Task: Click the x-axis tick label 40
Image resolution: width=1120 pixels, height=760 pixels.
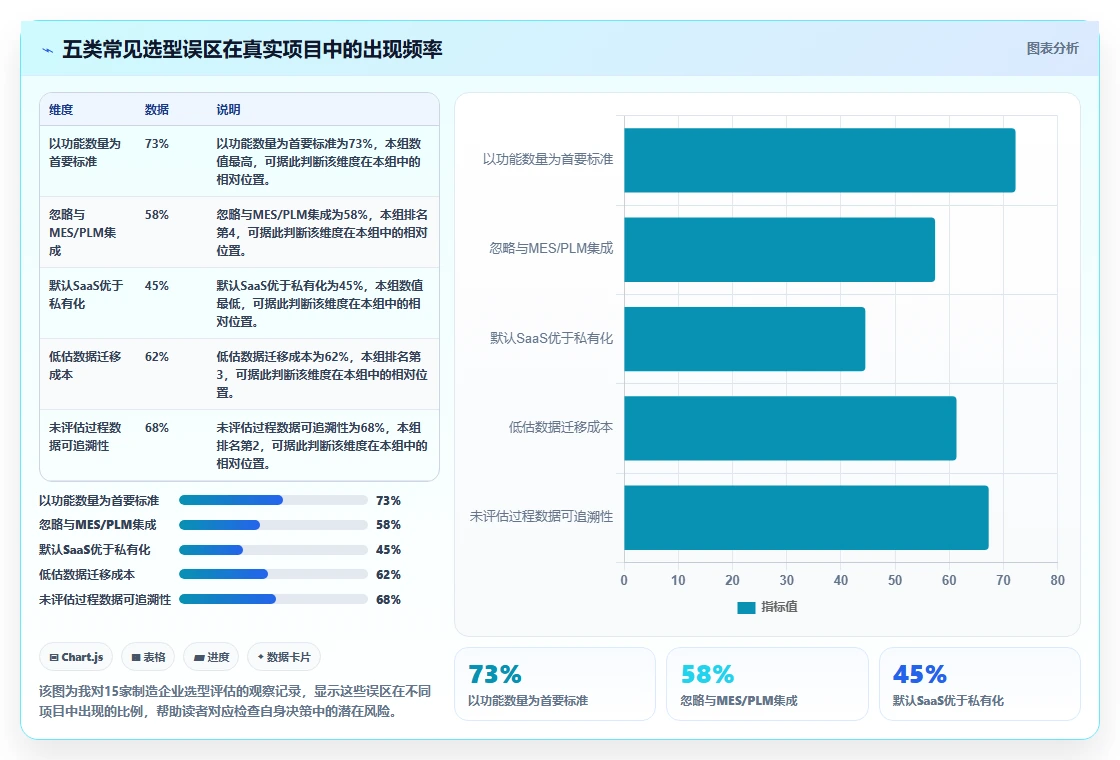Action: [x=841, y=580]
